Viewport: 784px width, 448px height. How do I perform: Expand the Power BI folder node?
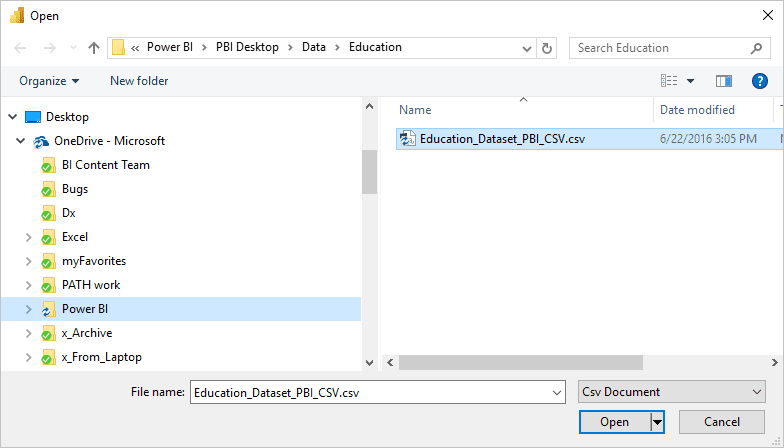coord(28,309)
